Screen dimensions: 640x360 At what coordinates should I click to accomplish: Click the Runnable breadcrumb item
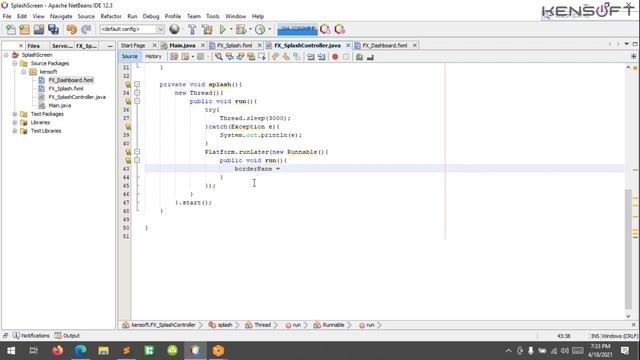[x=329, y=325]
